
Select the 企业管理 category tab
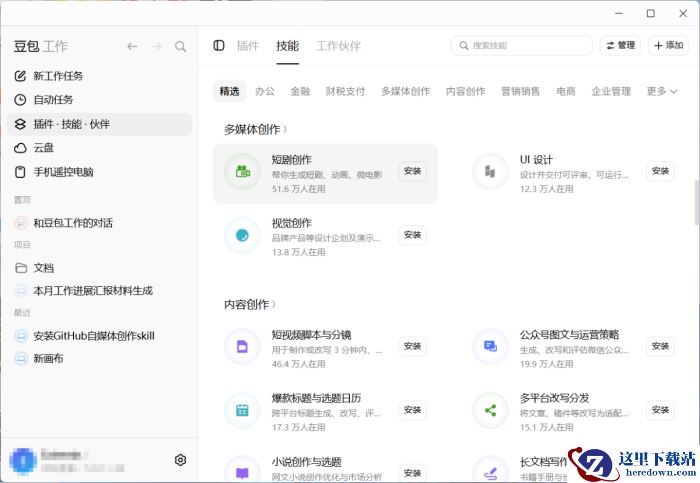[x=611, y=91]
